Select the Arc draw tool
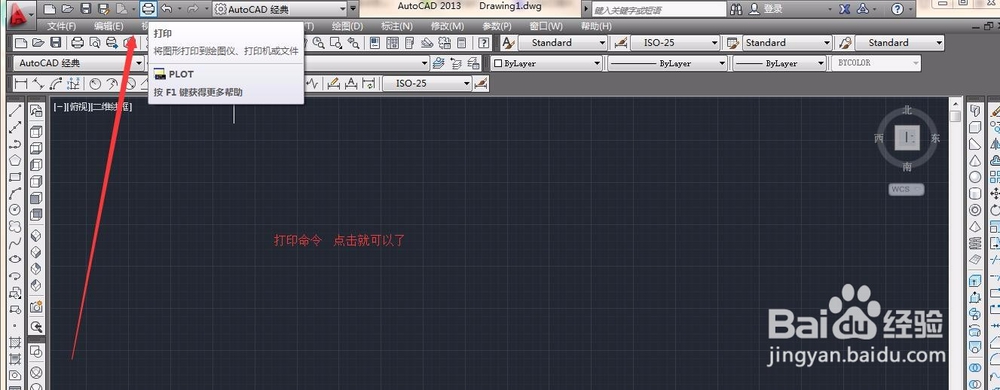 (15, 193)
